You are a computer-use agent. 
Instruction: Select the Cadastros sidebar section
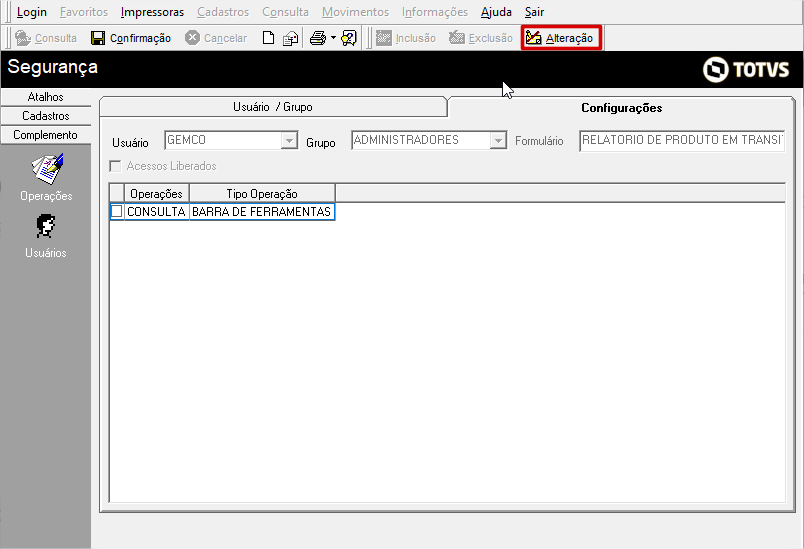click(x=46, y=116)
